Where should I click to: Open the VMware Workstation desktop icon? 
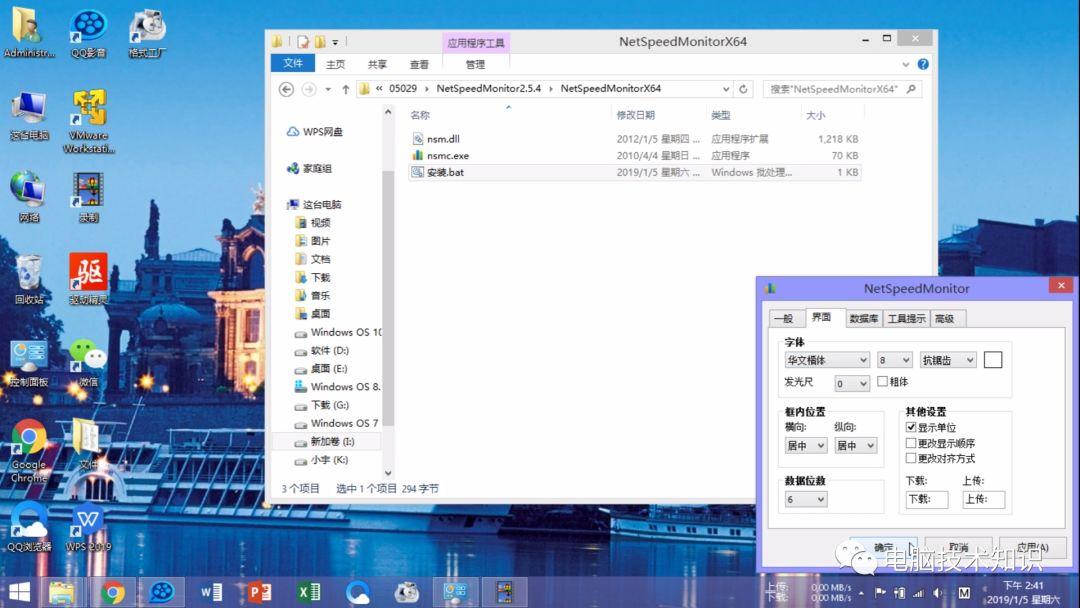(88, 121)
